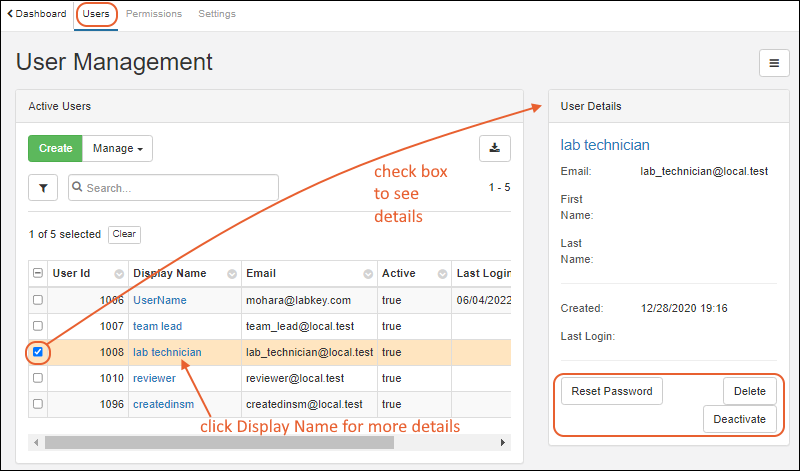The image size is (800, 471).
Task: Select the checkbox for reviewer row
Action: pos(38,378)
